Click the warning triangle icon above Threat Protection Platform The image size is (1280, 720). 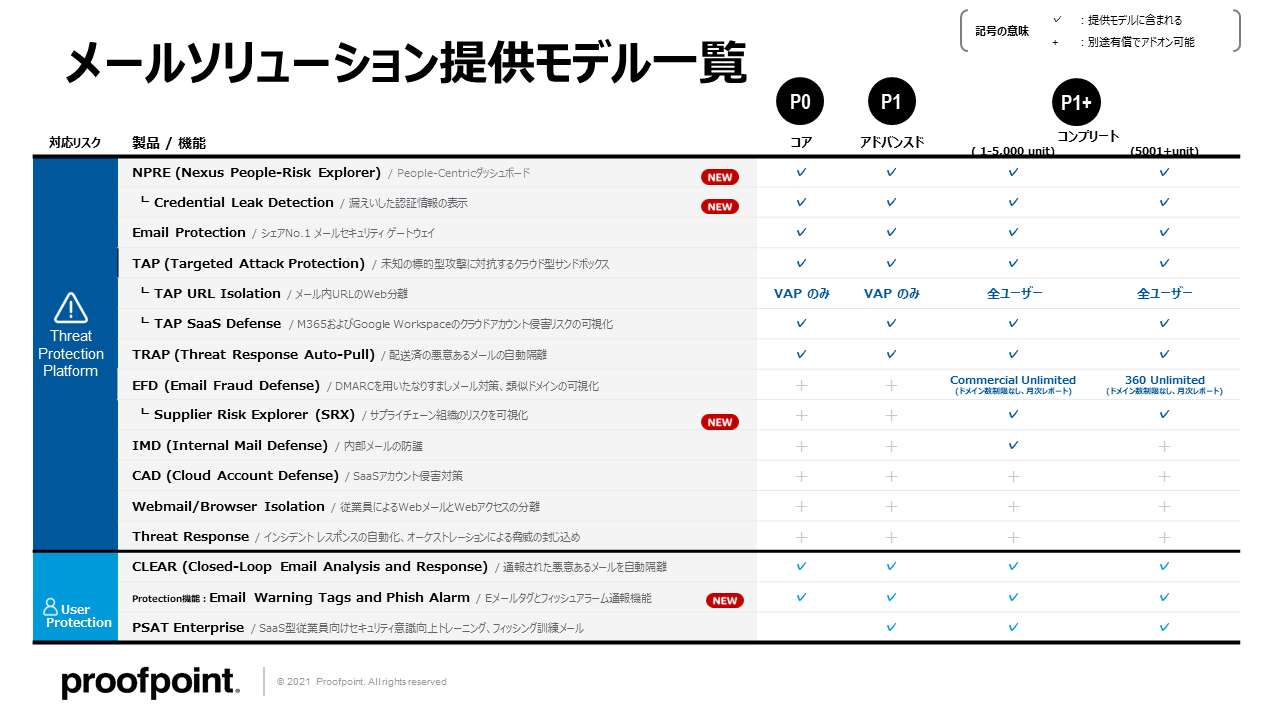pyautogui.click(x=71, y=307)
